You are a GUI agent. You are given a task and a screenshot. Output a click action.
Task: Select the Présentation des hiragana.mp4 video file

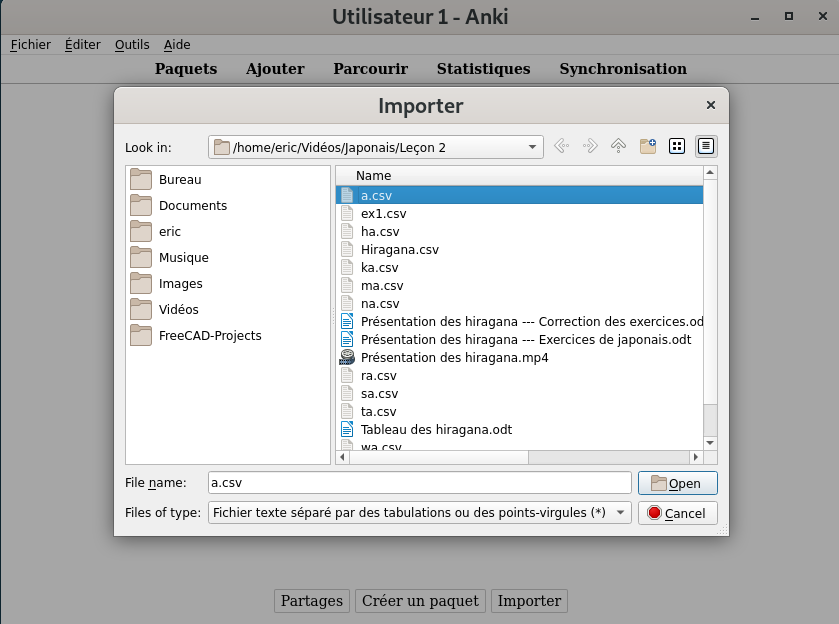click(x=454, y=358)
